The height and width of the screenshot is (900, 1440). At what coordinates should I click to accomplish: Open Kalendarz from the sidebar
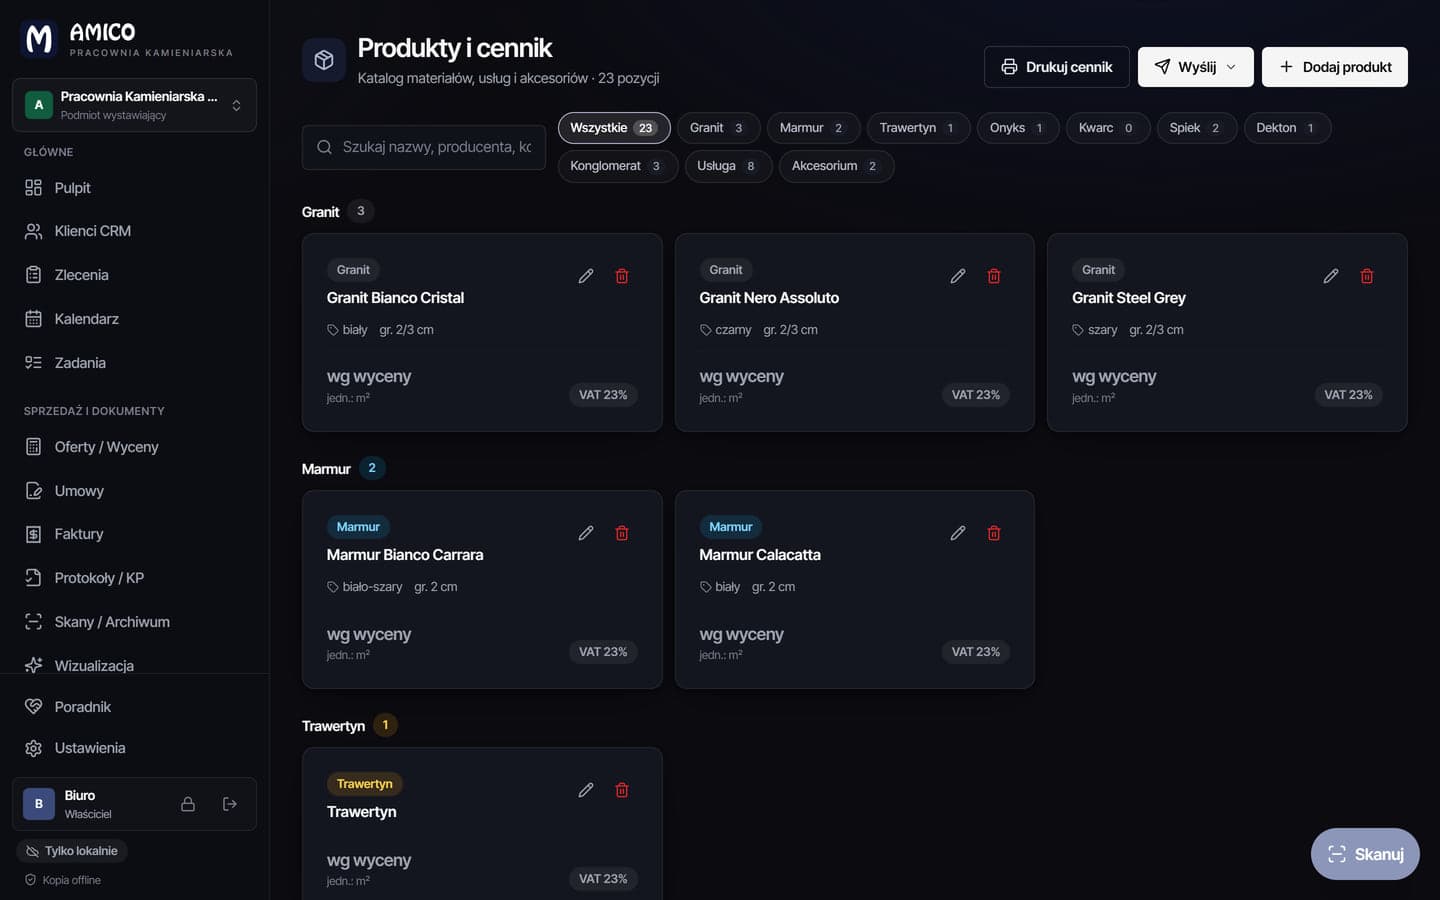[134, 319]
